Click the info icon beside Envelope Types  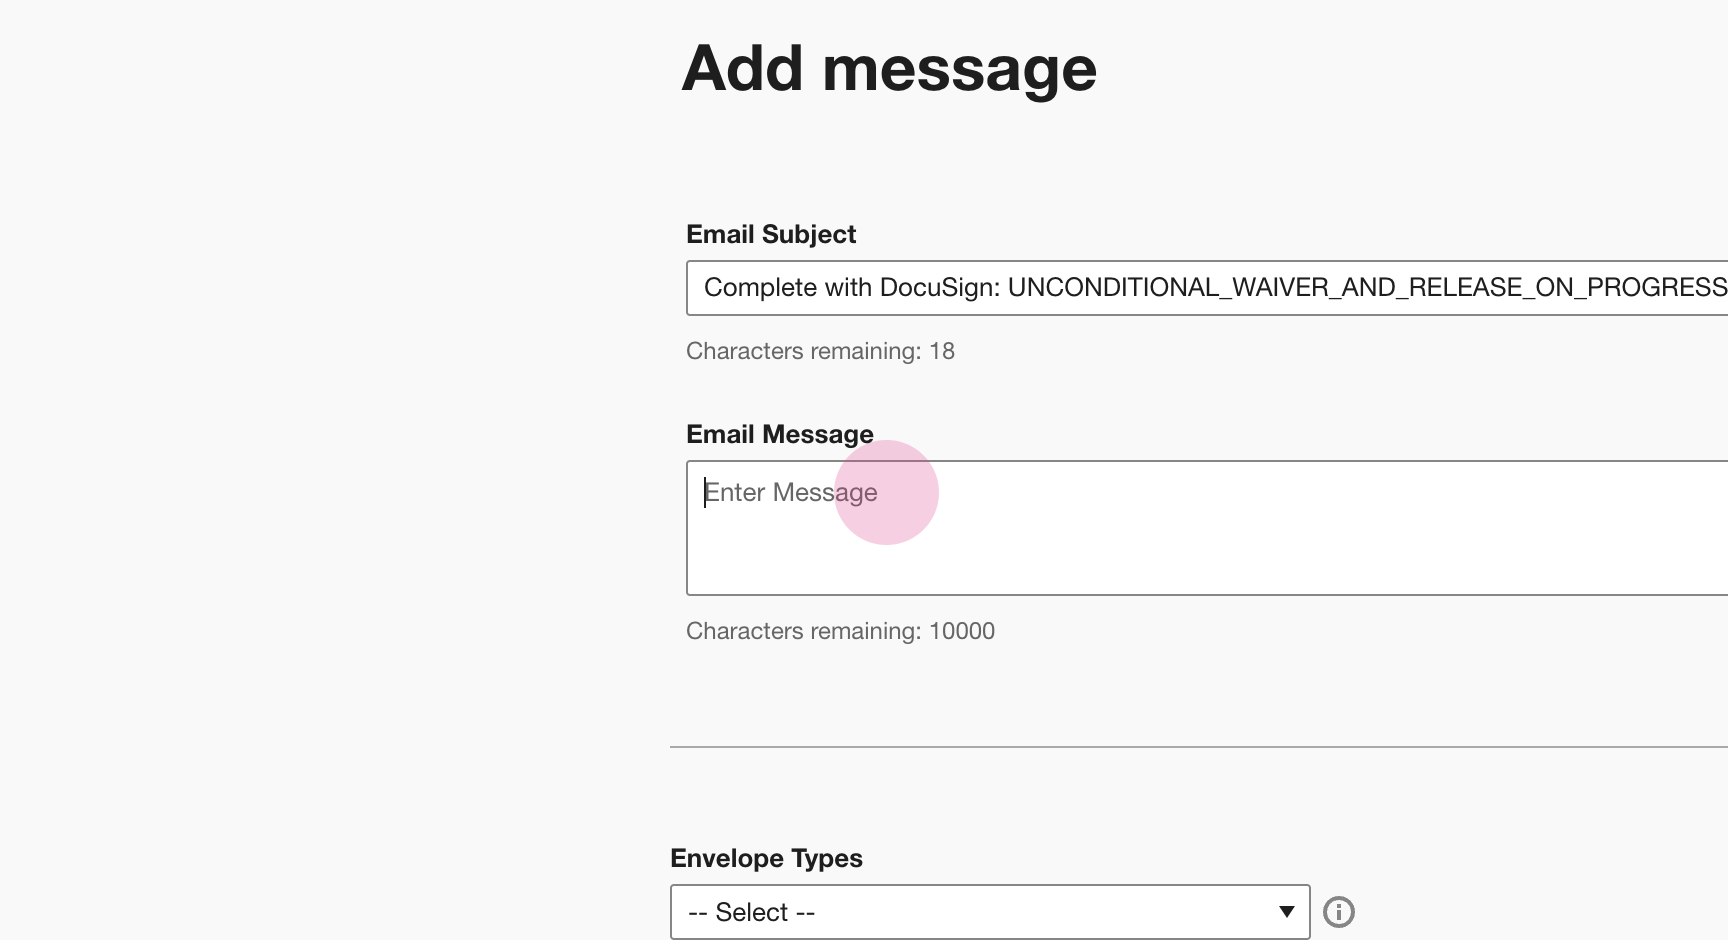[1338, 912]
